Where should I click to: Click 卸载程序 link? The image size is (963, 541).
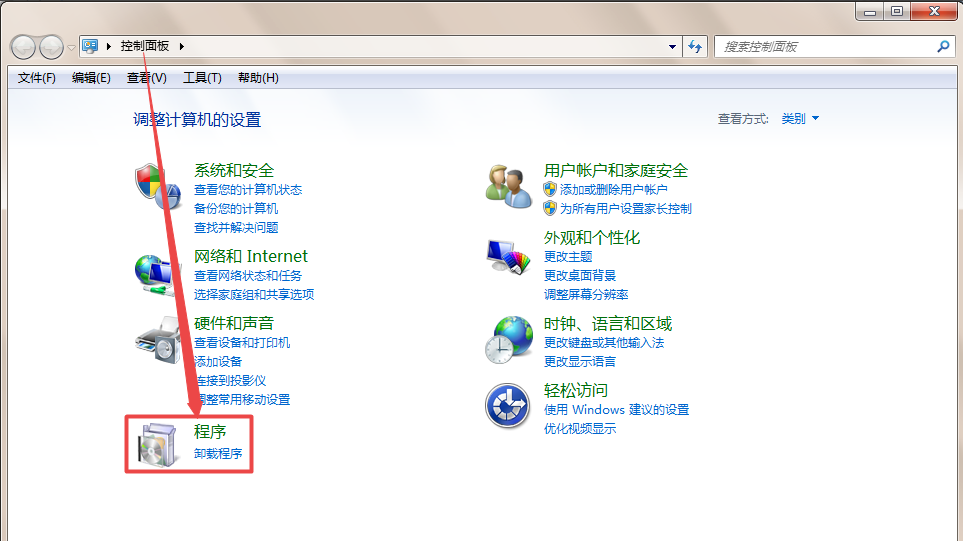click(218, 454)
